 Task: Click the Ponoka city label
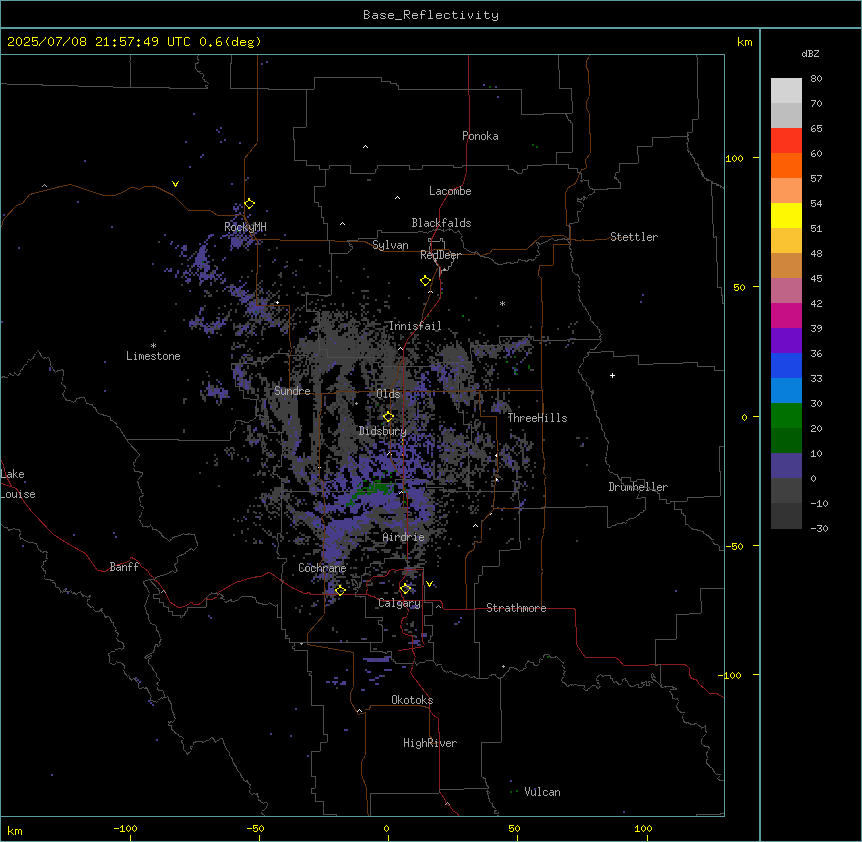click(480, 136)
